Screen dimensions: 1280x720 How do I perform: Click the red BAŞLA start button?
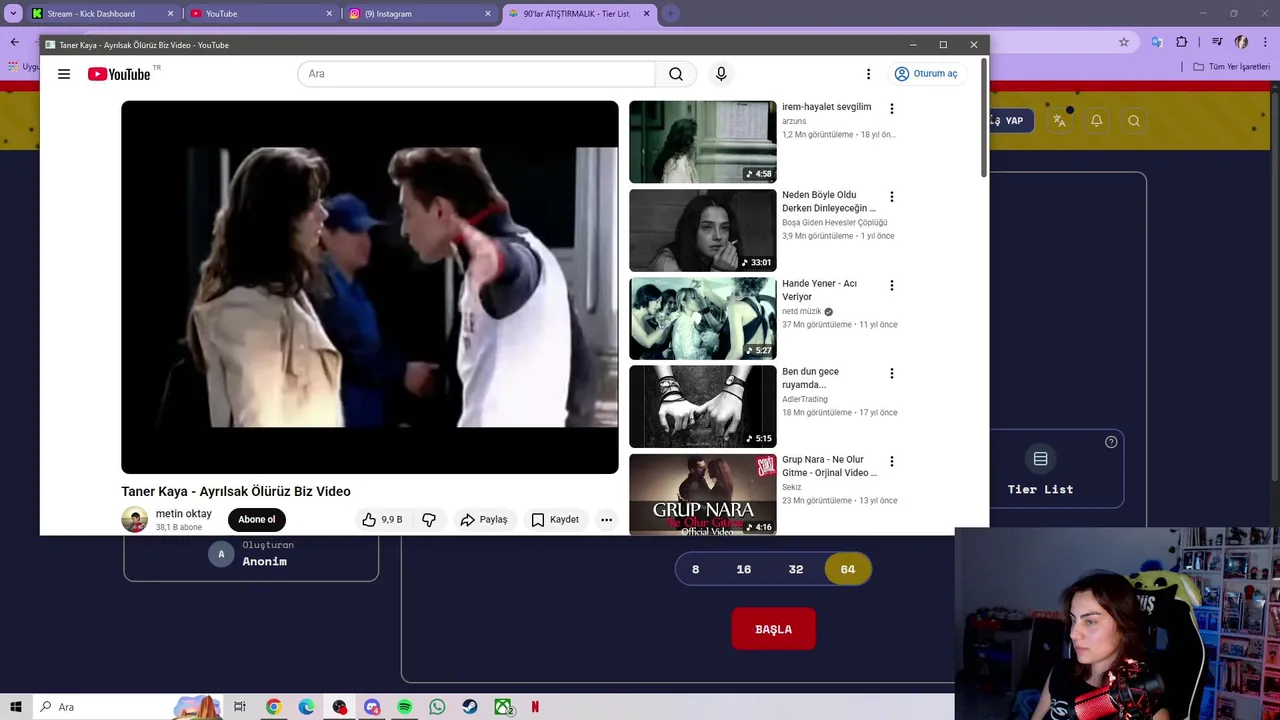(774, 629)
